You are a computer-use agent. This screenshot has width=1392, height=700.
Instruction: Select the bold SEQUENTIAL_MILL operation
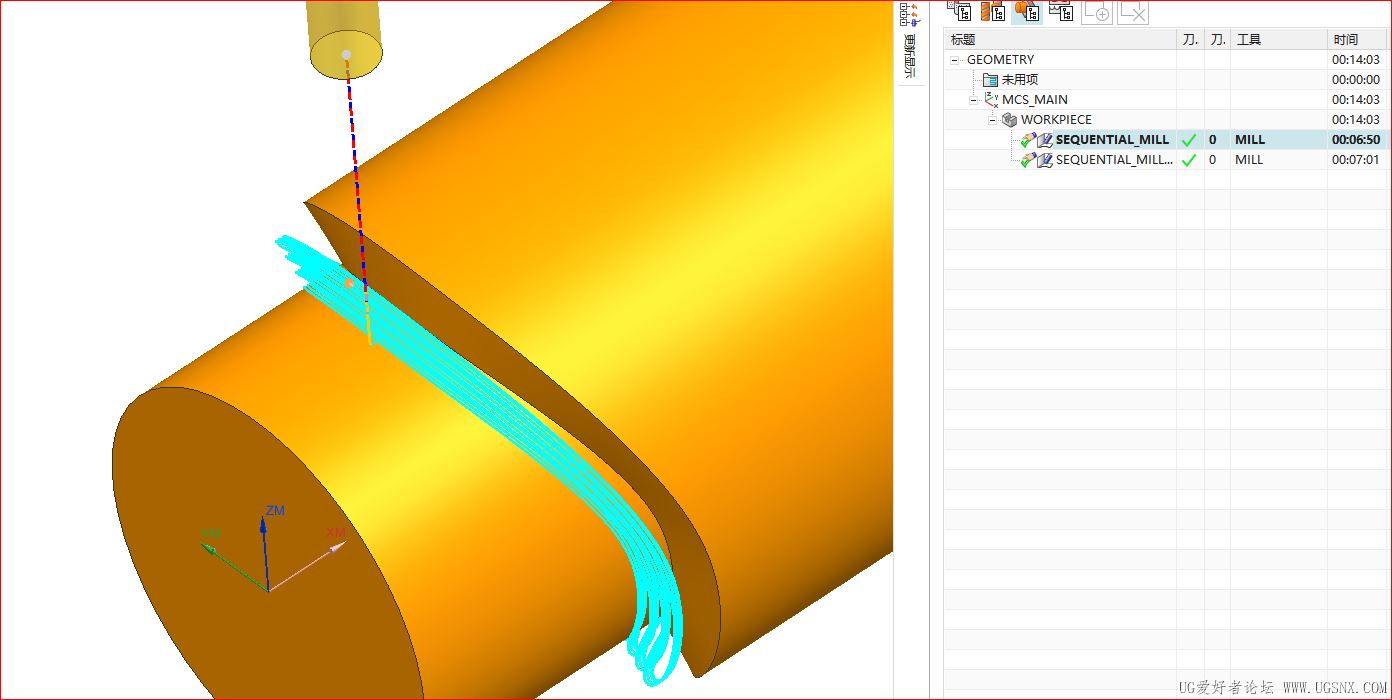[1112, 140]
